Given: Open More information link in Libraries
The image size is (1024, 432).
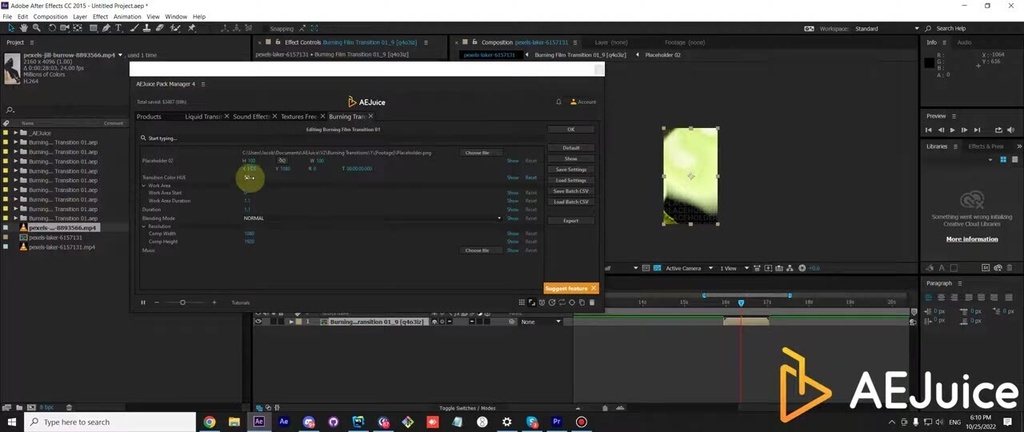Looking at the screenshot, I should click(972, 239).
